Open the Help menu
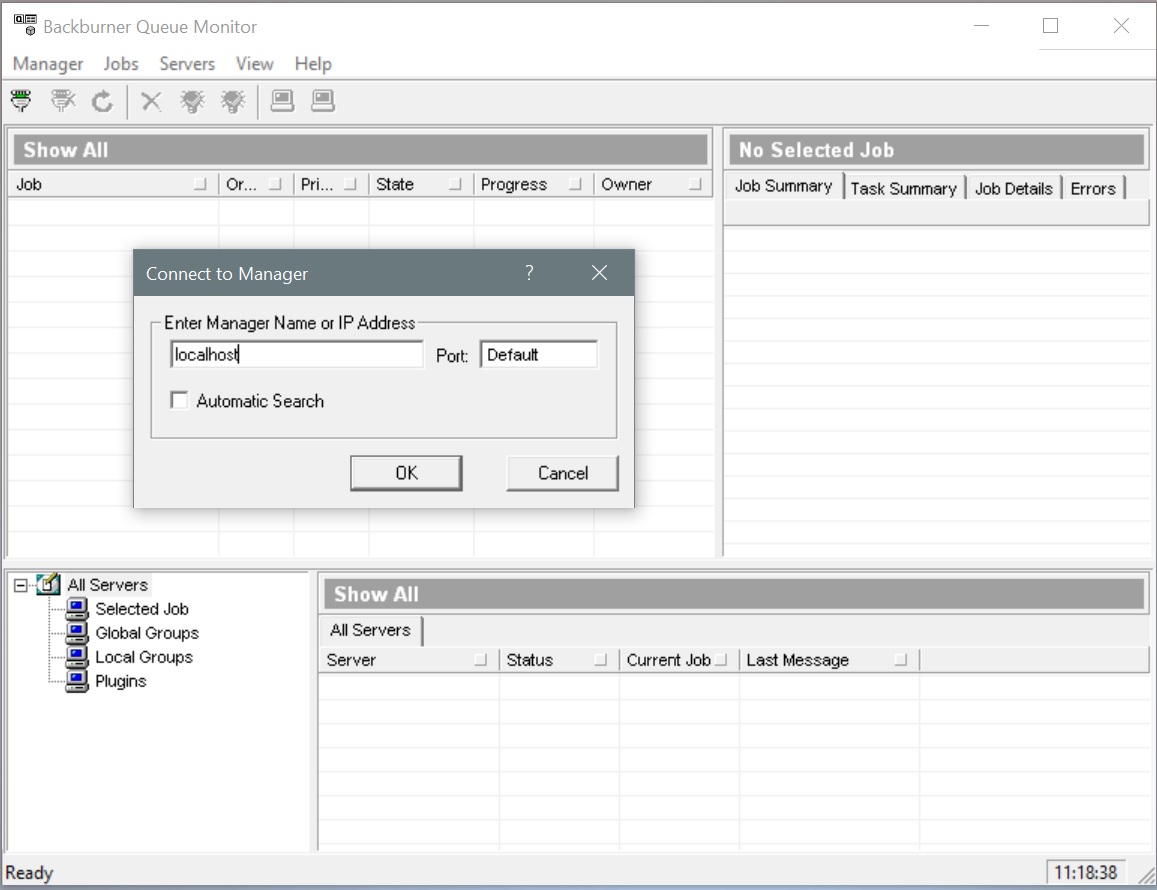The width and height of the screenshot is (1157, 890). (314, 64)
